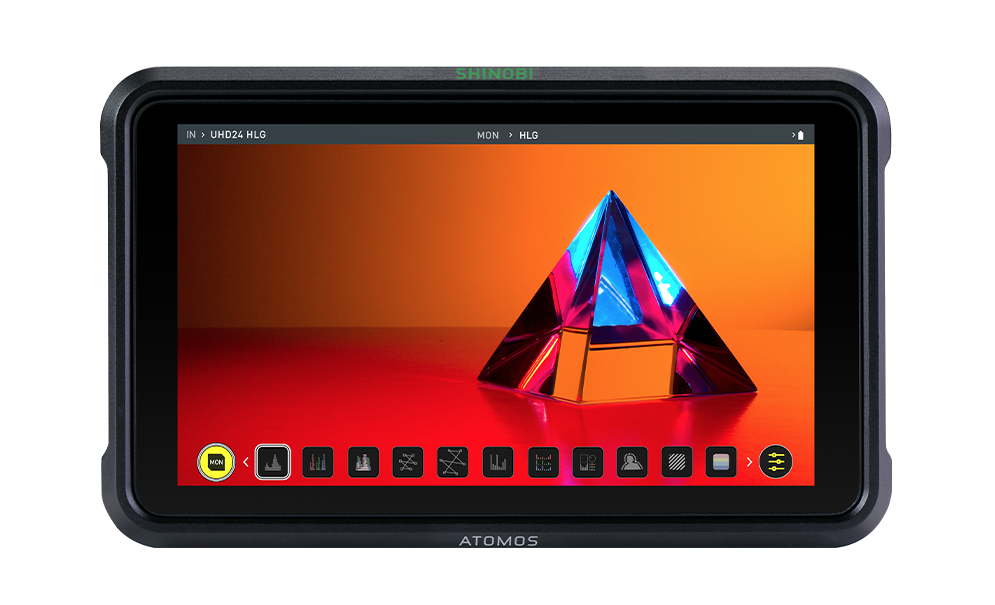Expand the battery status indicator
Image resolution: width=995 pixels, height=605 pixels.
click(797, 135)
